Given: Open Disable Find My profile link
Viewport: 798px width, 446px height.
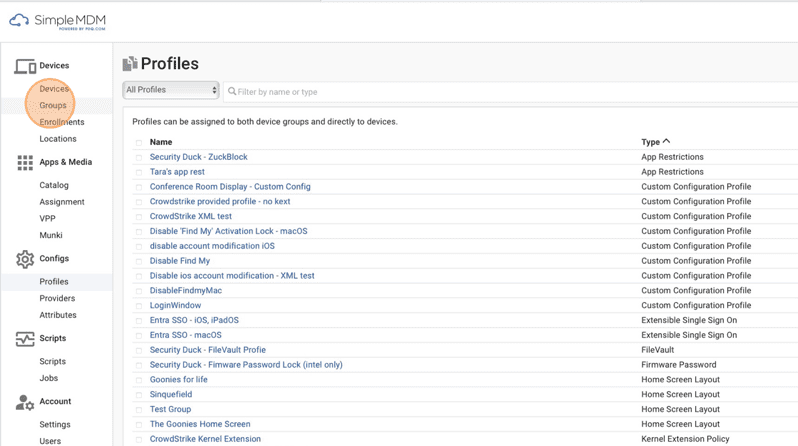Looking at the screenshot, I should [180, 261].
